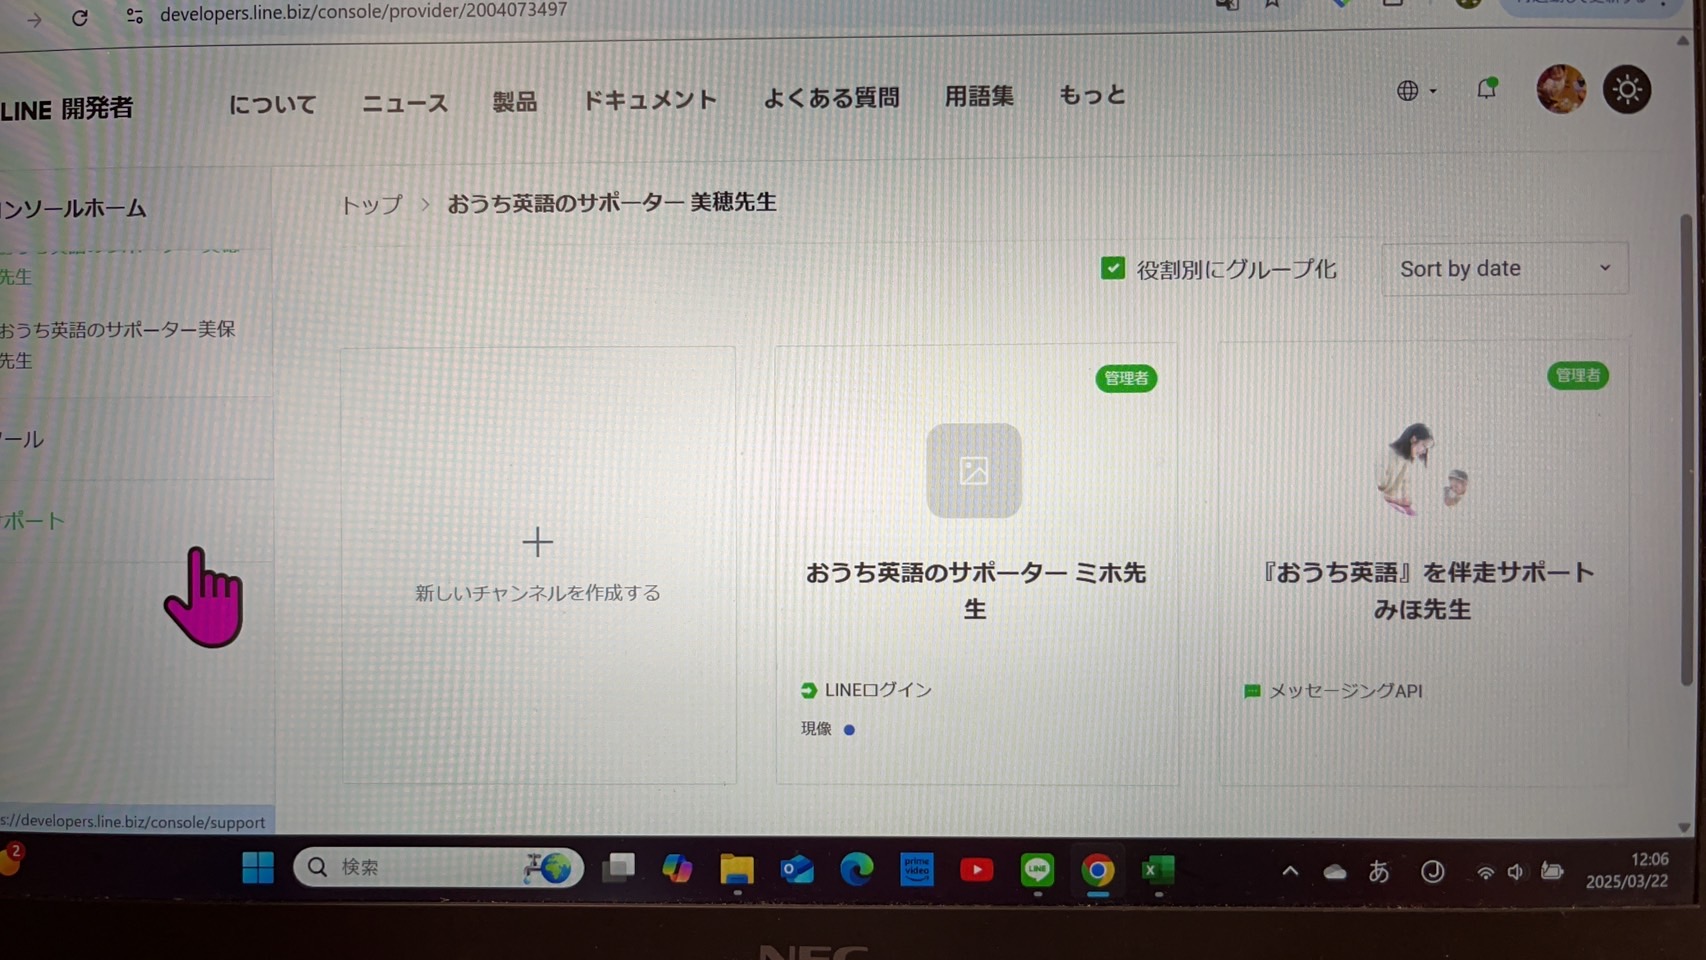Open Excel from the taskbar
1706x960 pixels.
[1157, 871]
